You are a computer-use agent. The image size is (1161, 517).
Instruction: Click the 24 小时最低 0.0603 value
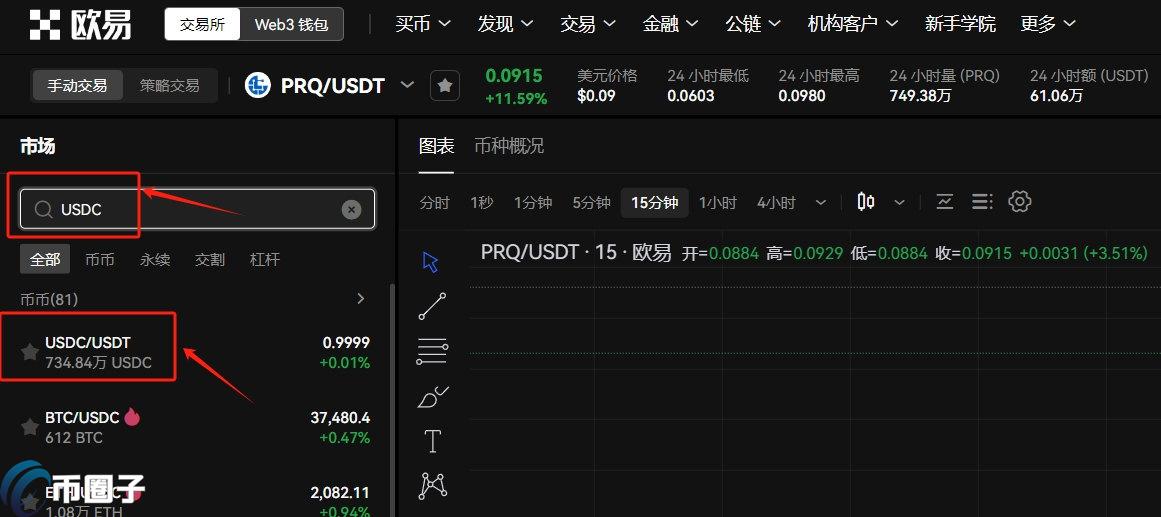click(691, 96)
